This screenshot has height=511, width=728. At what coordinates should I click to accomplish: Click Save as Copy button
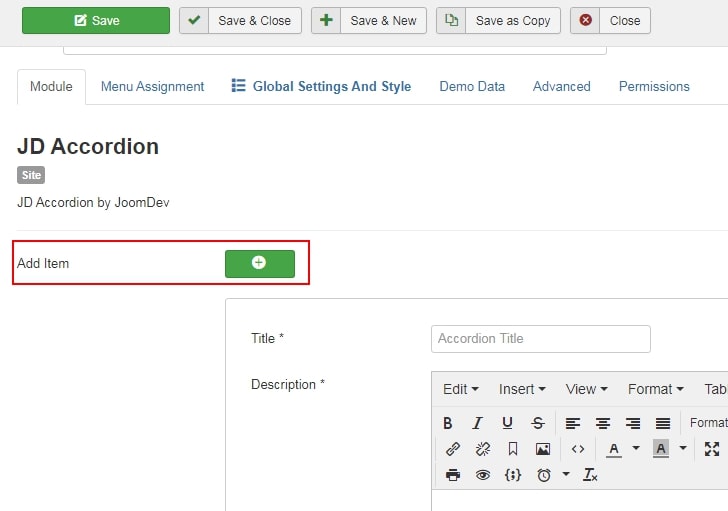498,20
